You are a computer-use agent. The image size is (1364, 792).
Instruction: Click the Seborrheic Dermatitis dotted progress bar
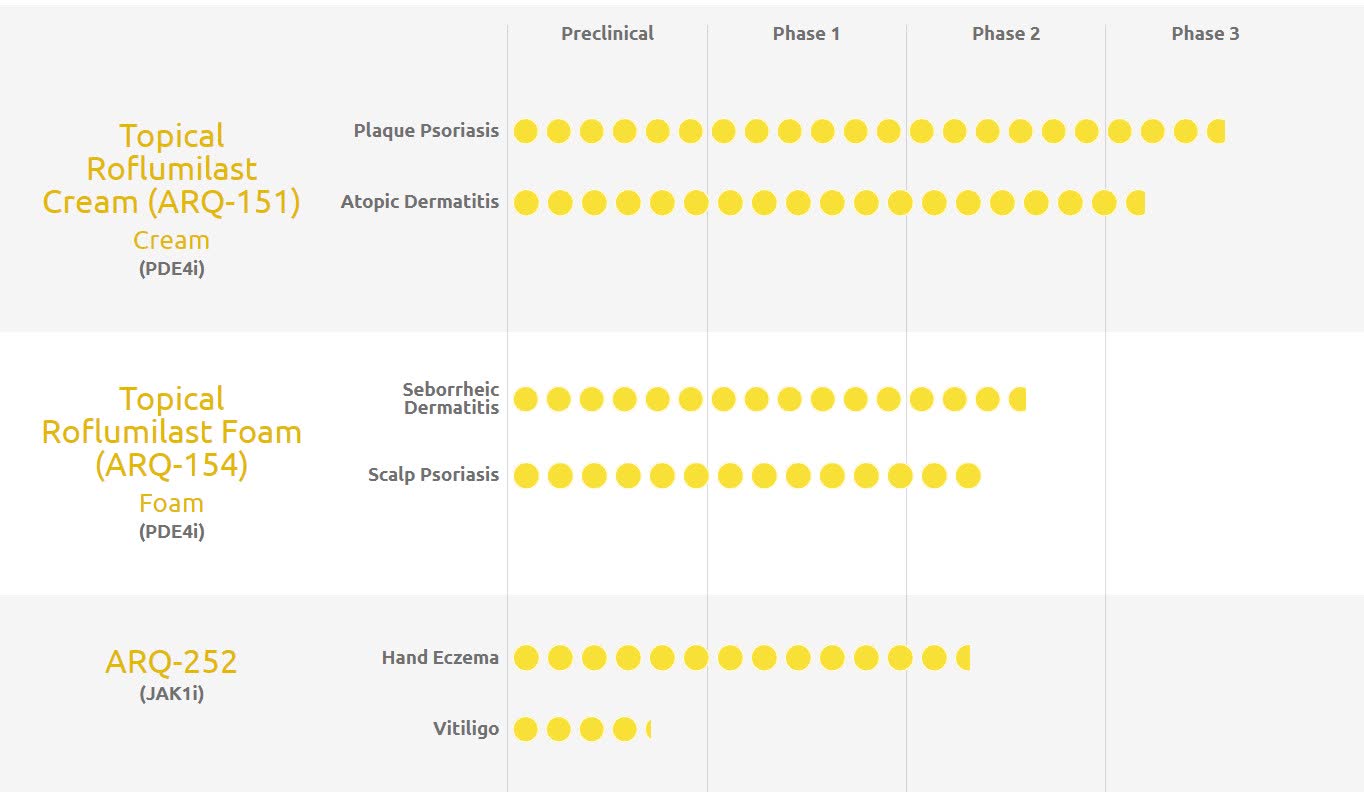point(769,400)
